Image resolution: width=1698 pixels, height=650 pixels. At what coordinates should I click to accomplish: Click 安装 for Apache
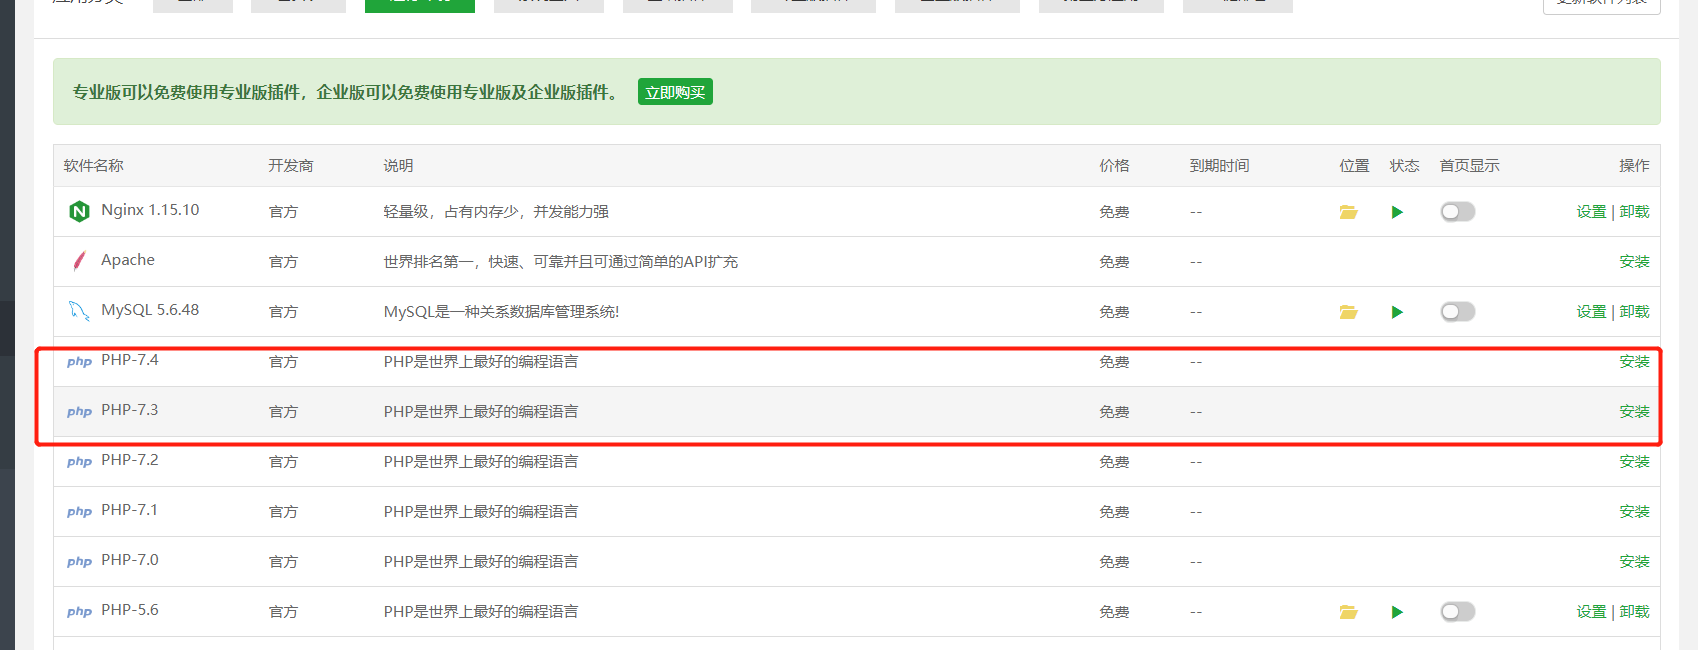1634,262
